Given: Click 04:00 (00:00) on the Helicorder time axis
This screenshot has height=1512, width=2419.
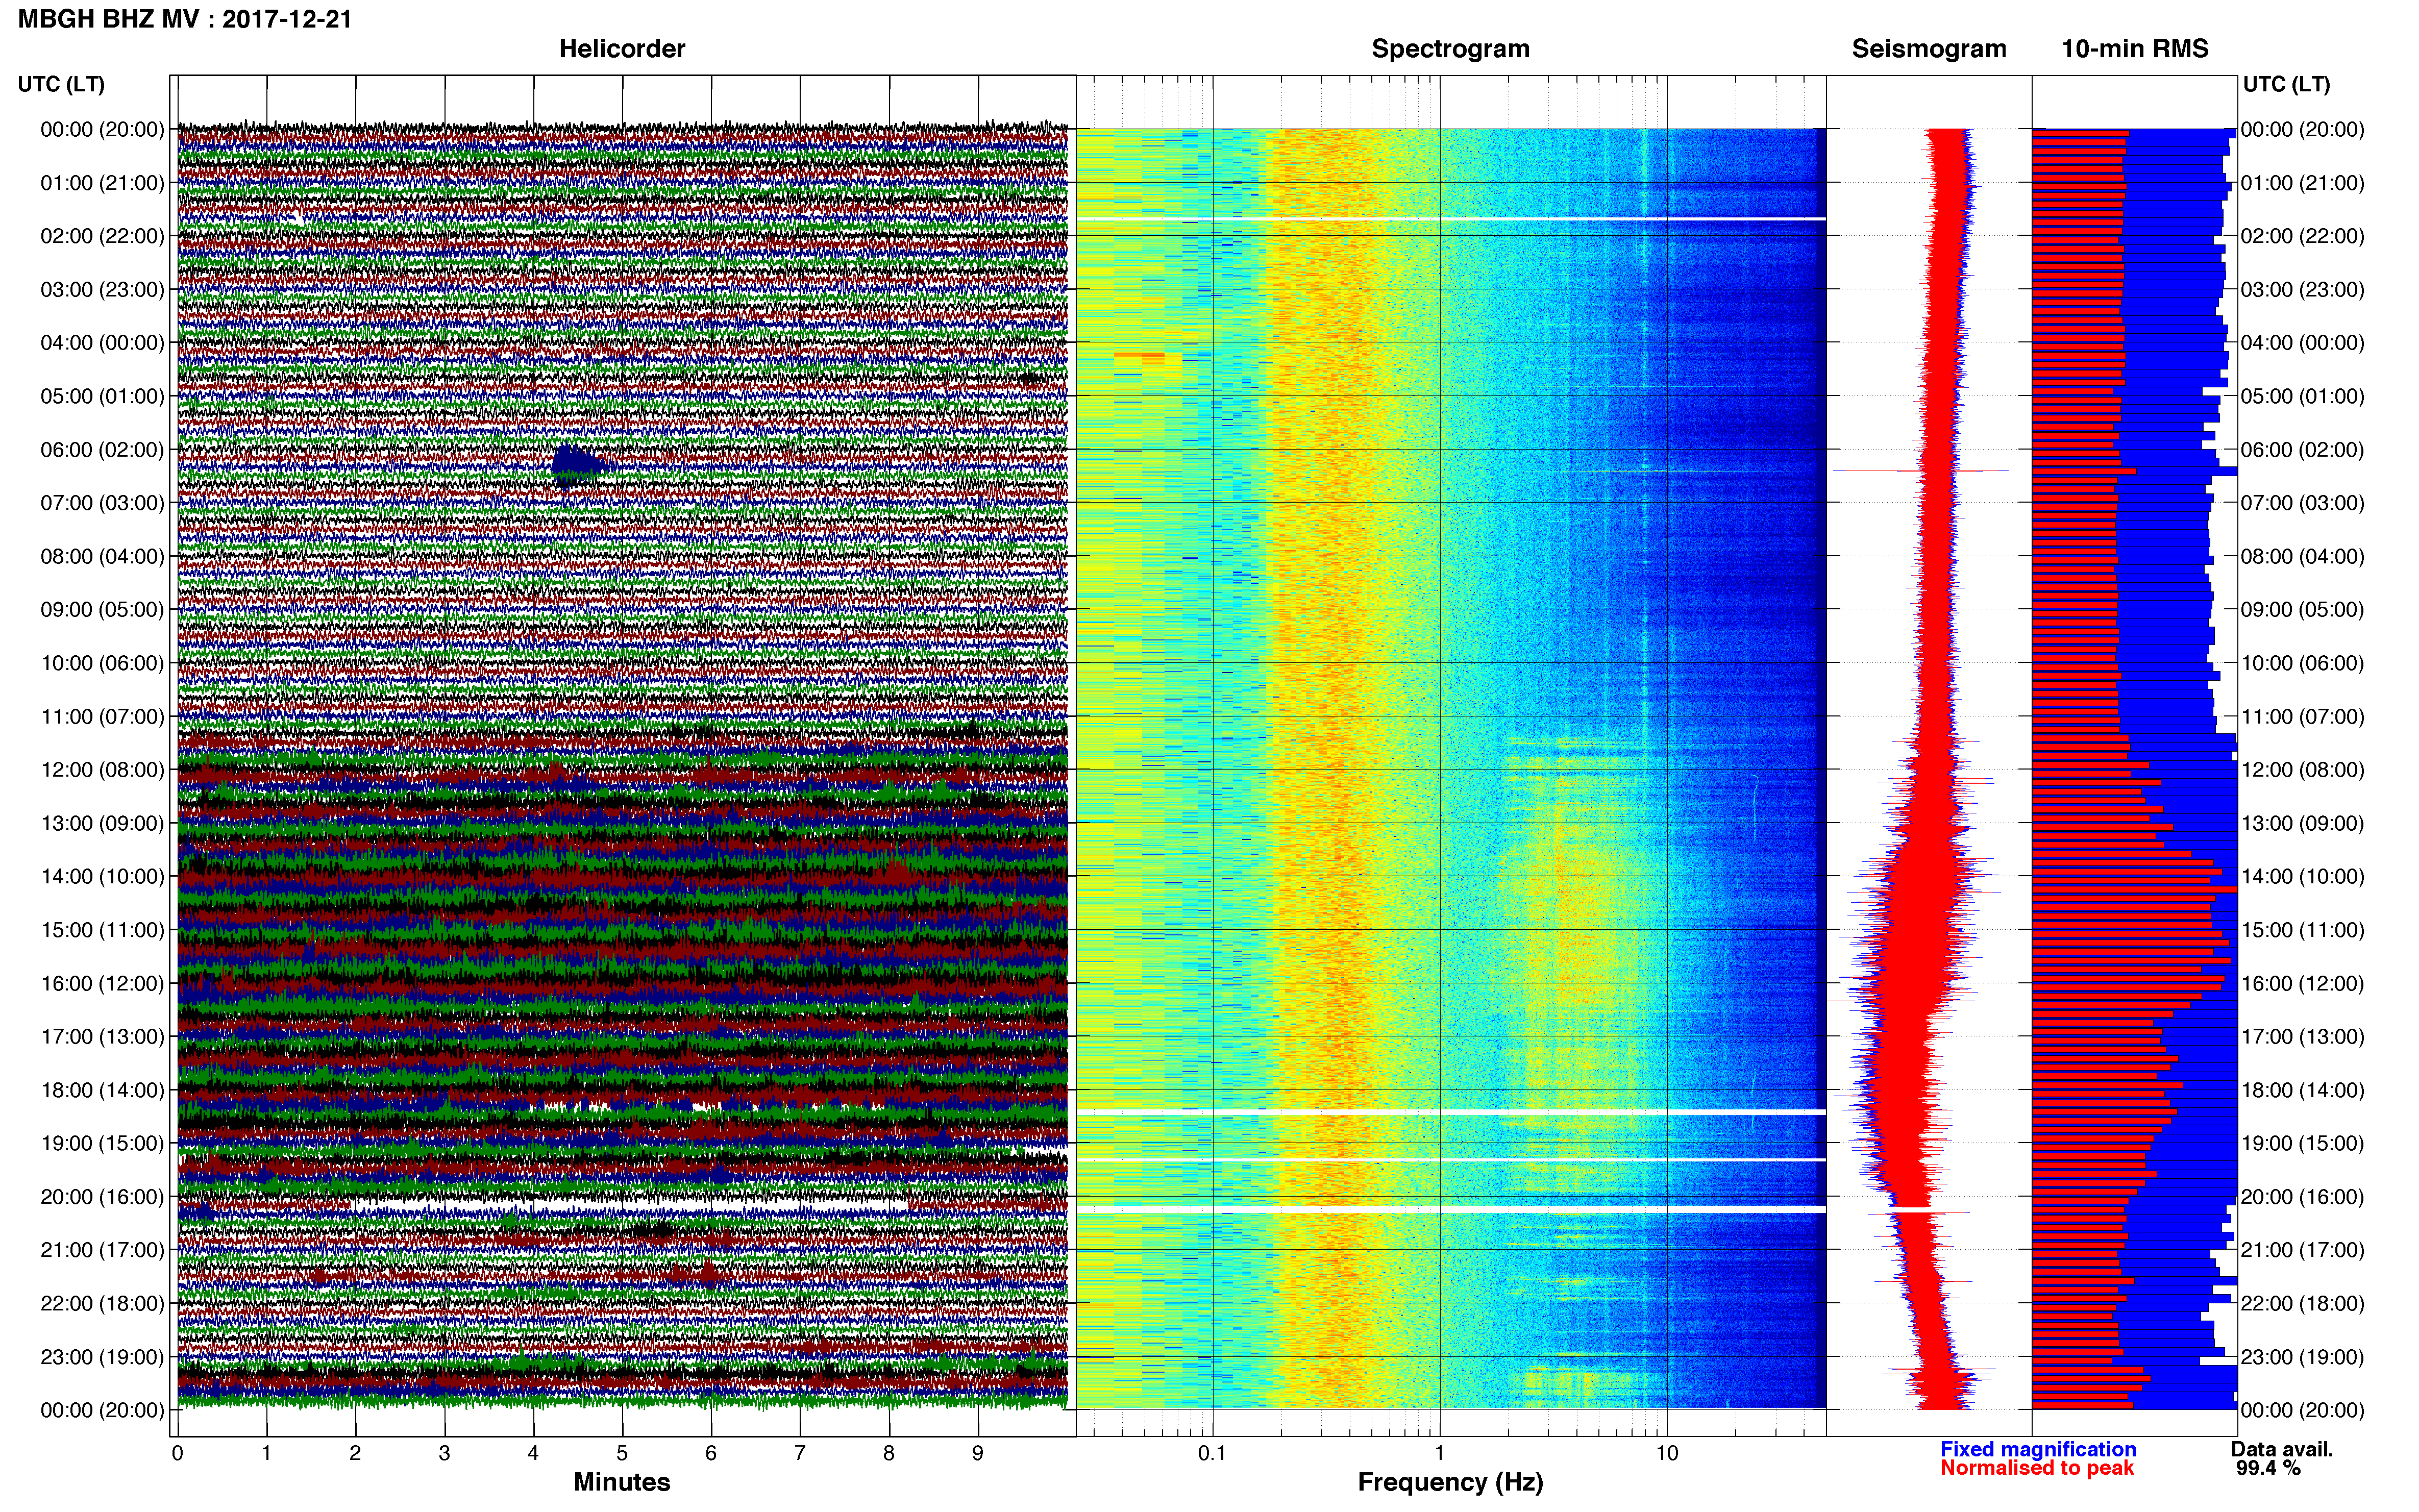Looking at the screenshot, I should 102,343.
